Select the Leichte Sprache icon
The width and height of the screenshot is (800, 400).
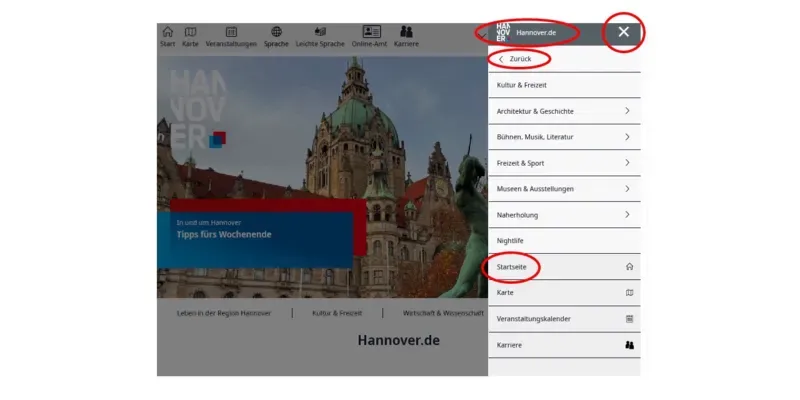320,32
